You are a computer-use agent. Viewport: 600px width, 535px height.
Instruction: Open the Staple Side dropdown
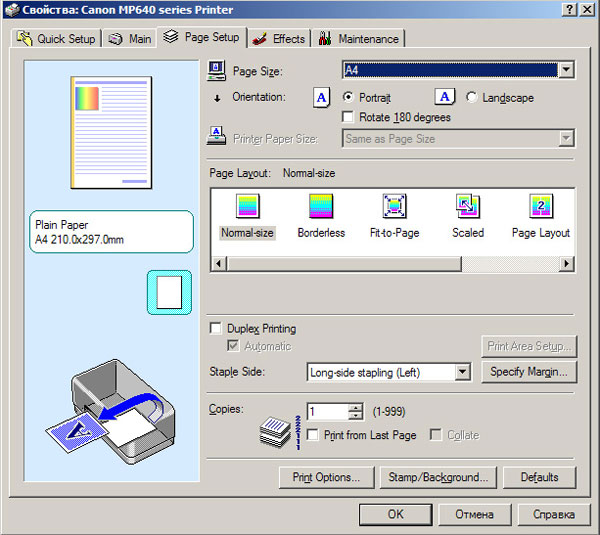coord(463,372)
